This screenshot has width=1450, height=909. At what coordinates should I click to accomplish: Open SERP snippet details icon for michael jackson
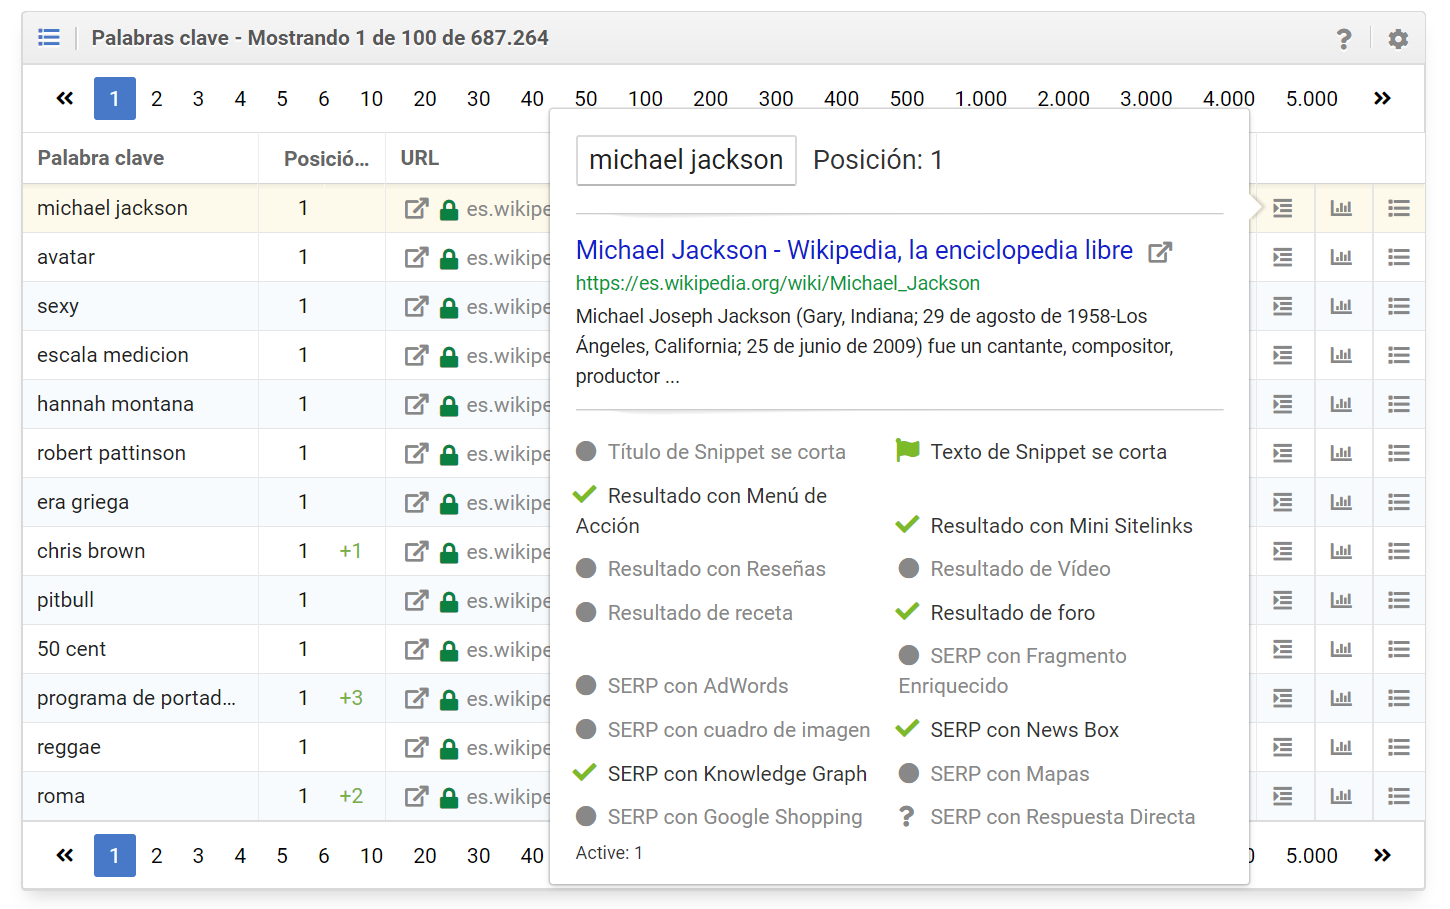[x=1283, y=208]
